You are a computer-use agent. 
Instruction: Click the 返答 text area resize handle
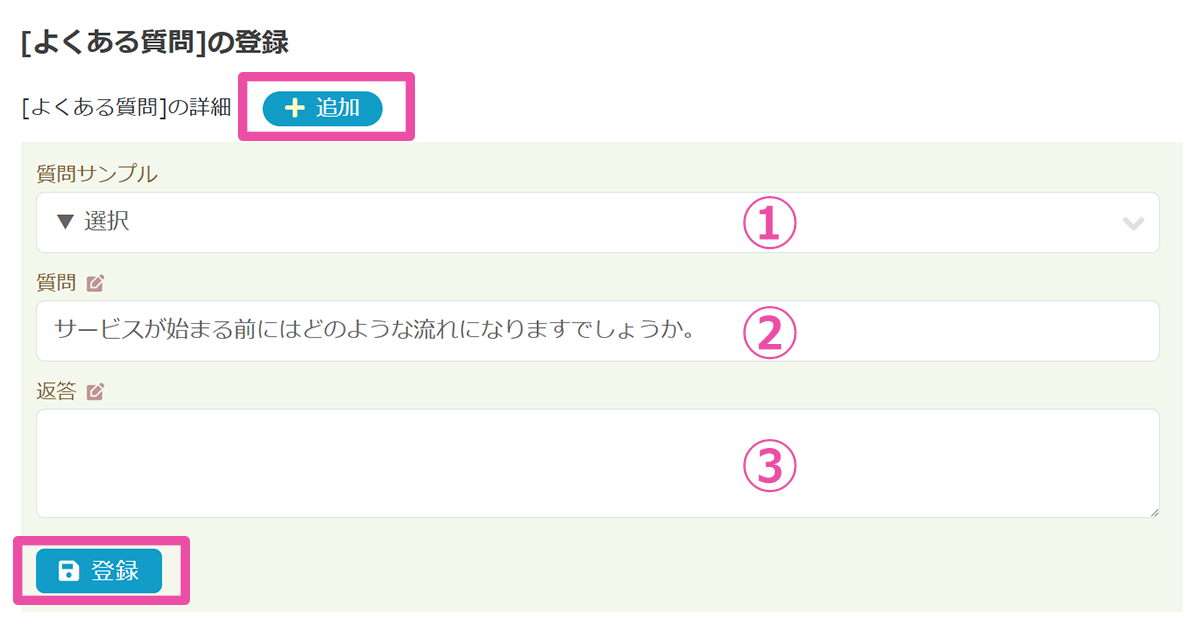[x=1154, y=512]
